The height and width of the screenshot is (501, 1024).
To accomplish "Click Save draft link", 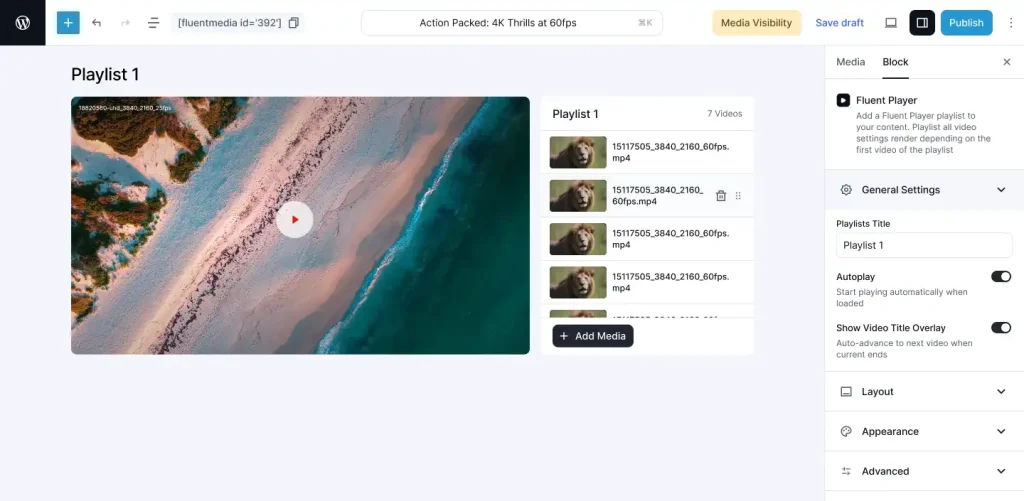I will (839, 23).
